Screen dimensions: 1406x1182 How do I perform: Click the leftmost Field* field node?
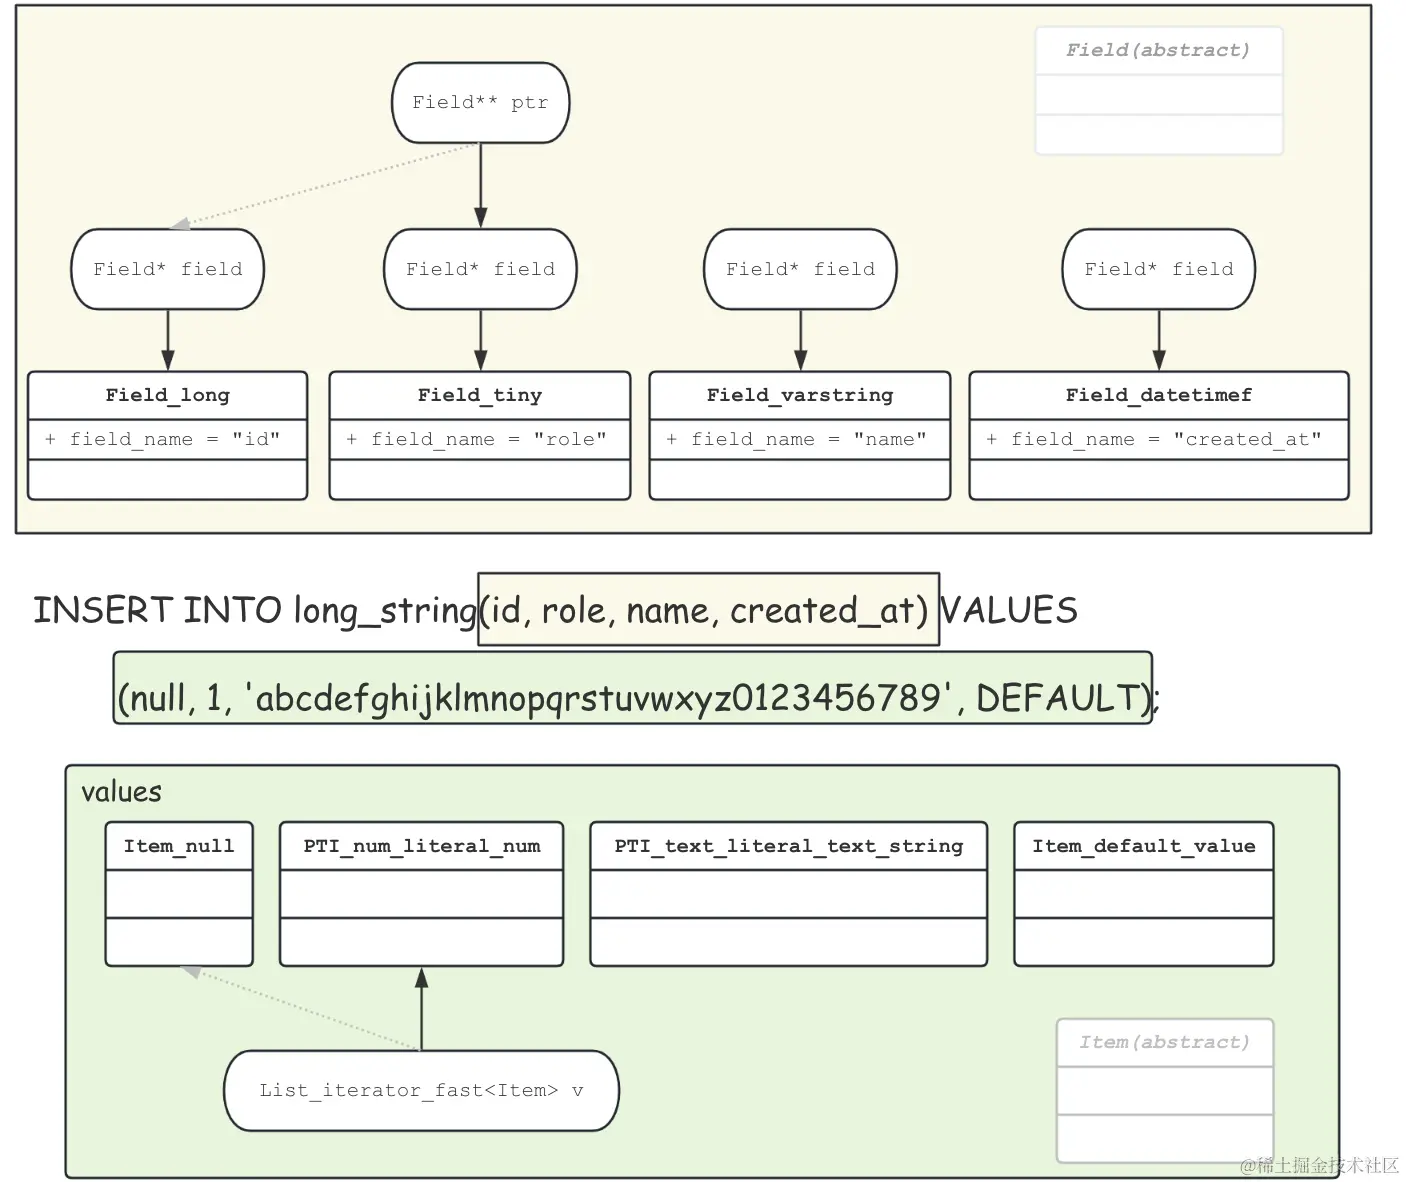pyautogui.click(x=166, y=268)
